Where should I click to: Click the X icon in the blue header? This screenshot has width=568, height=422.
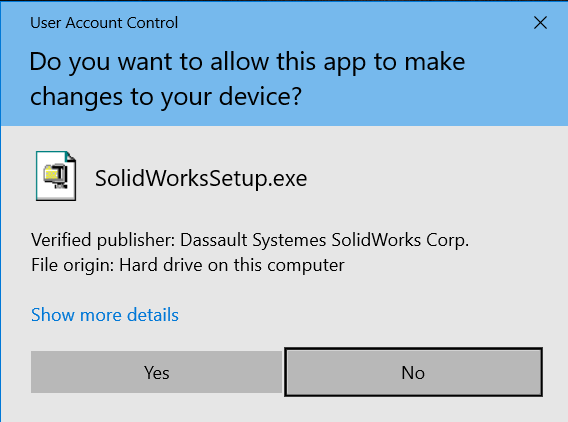[540, 23]
